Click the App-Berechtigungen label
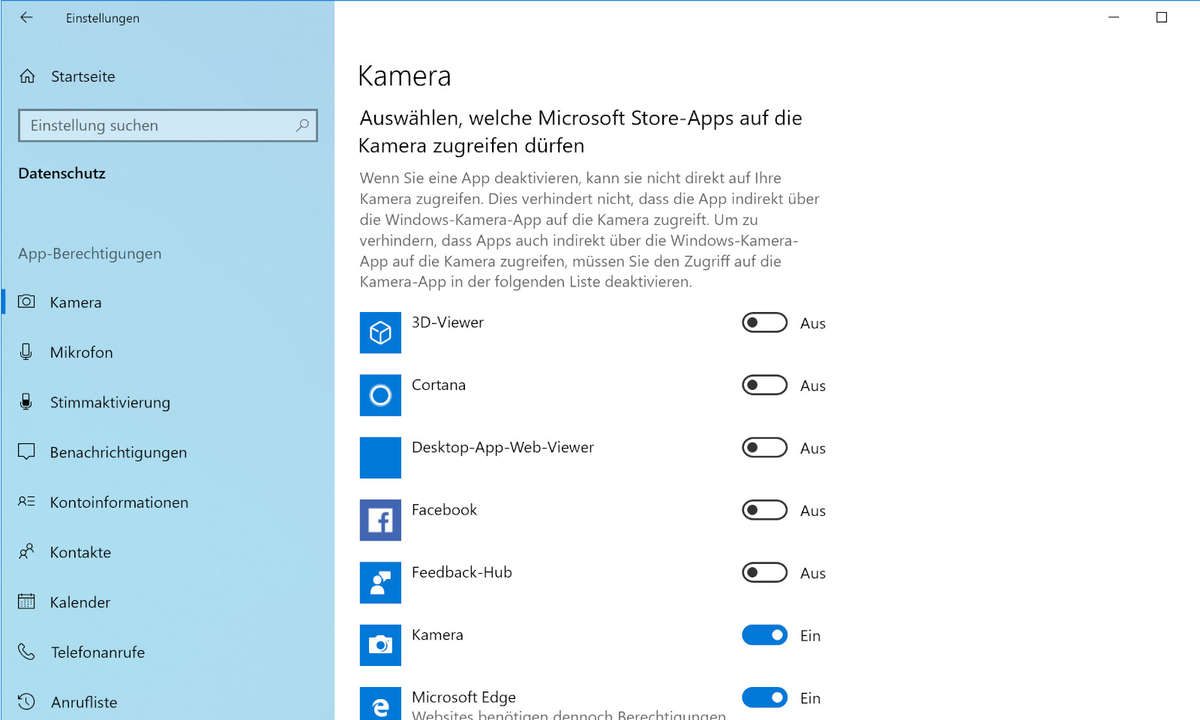1200x720 pixels. tap(90, 254)
